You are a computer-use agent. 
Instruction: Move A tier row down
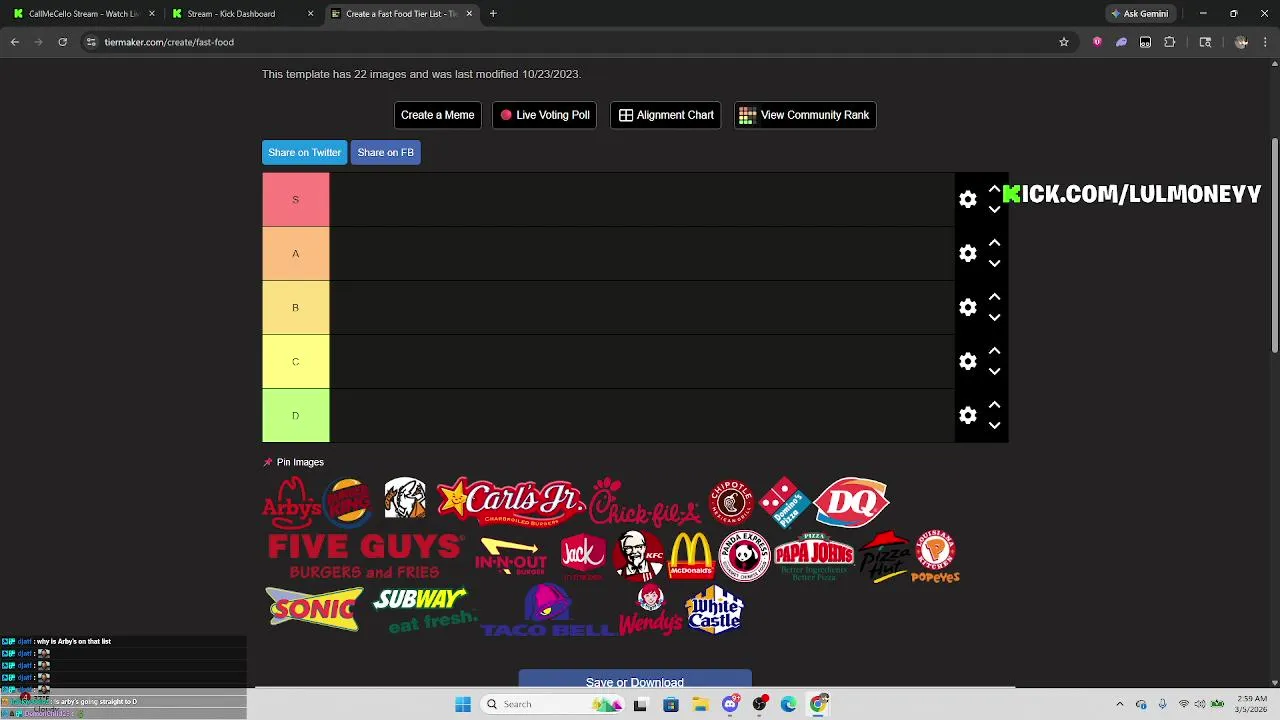(x=994, y=263)
